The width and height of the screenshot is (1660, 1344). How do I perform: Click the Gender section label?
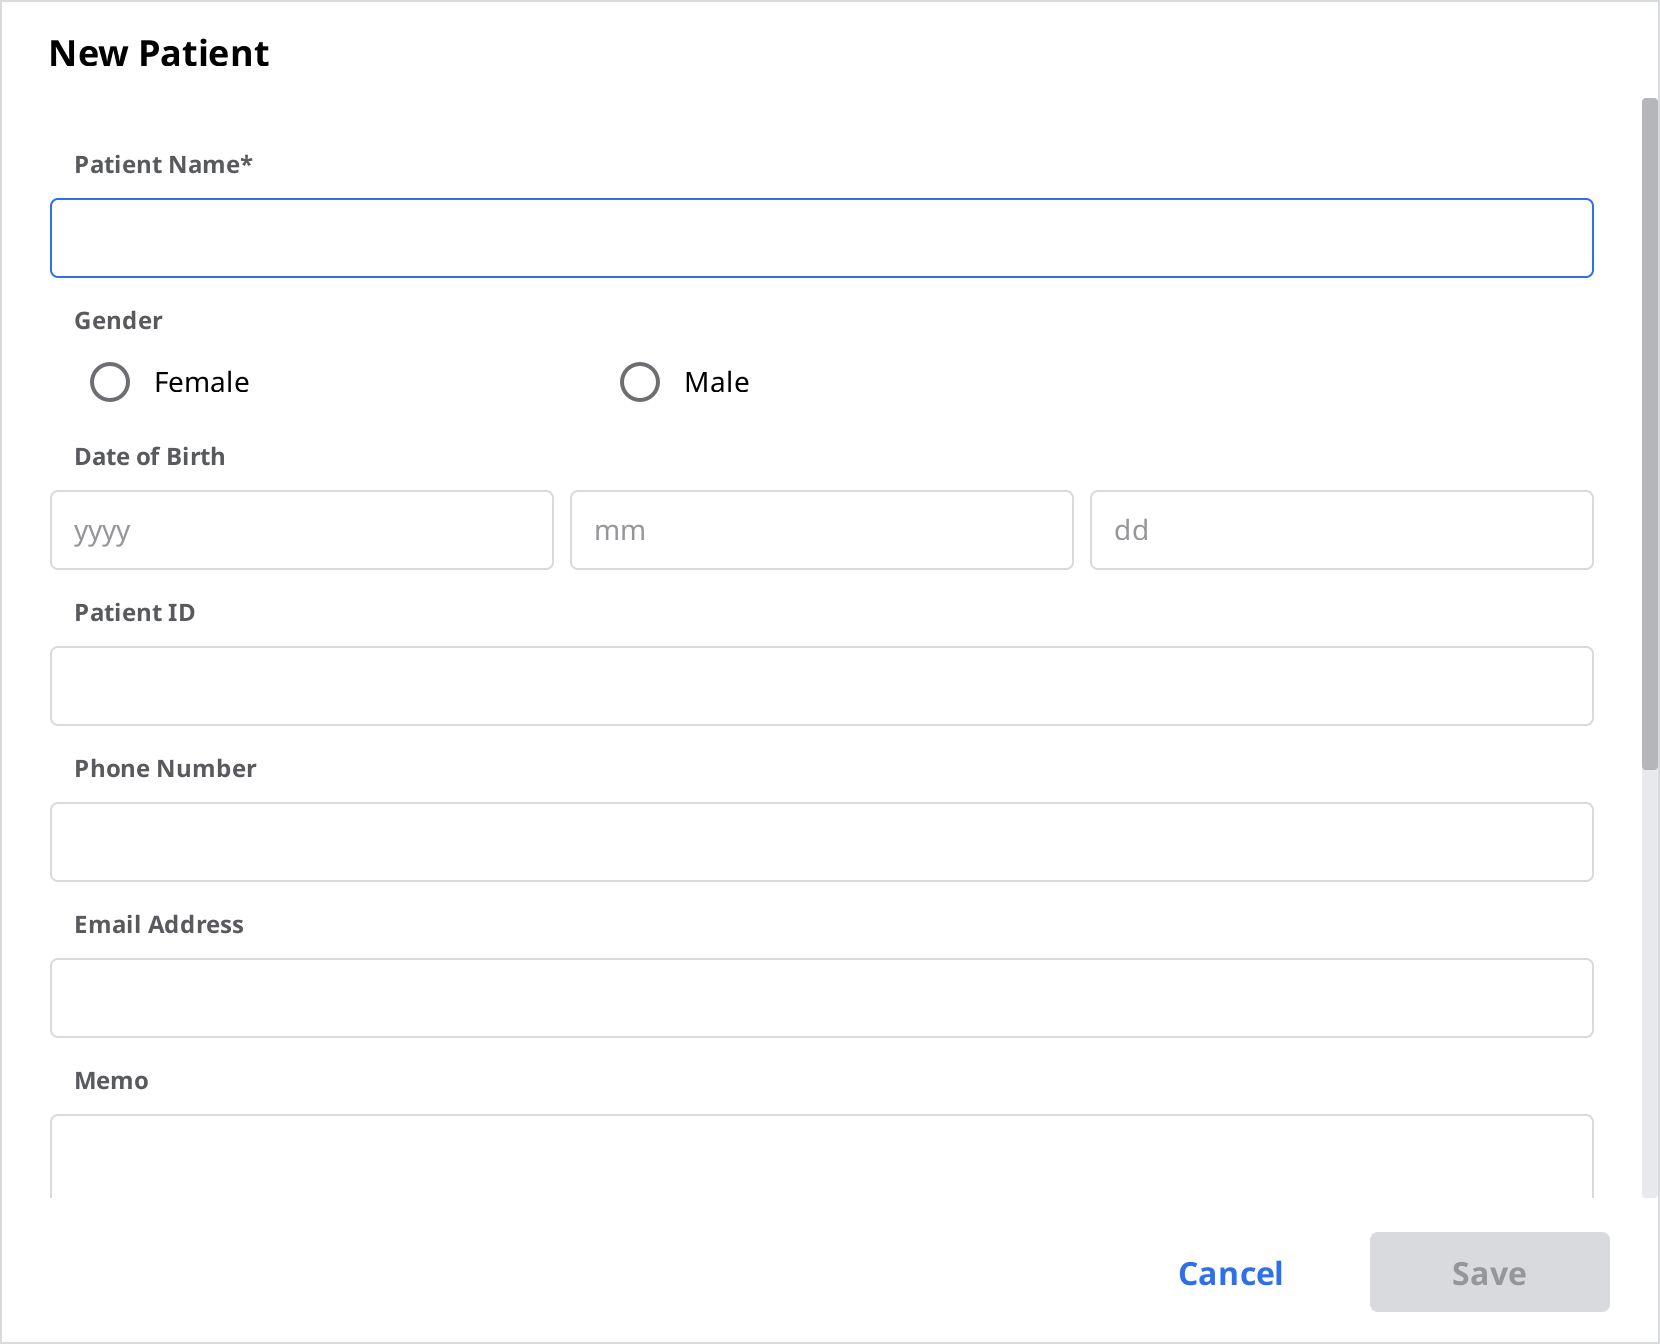[117, 320]
